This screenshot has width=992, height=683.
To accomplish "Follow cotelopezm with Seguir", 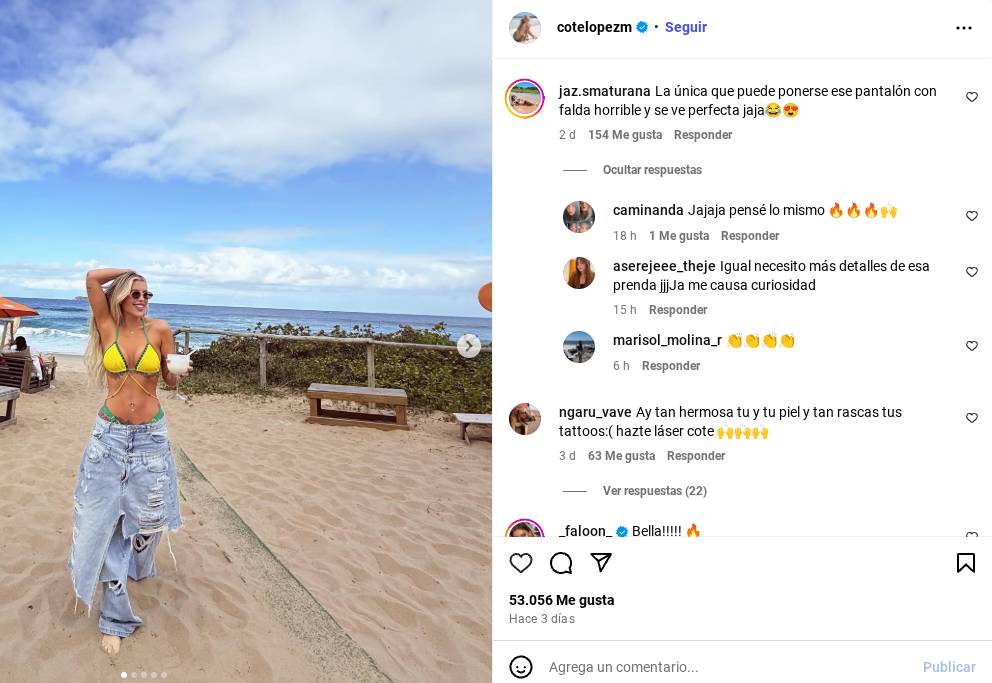I will point(686,27).
